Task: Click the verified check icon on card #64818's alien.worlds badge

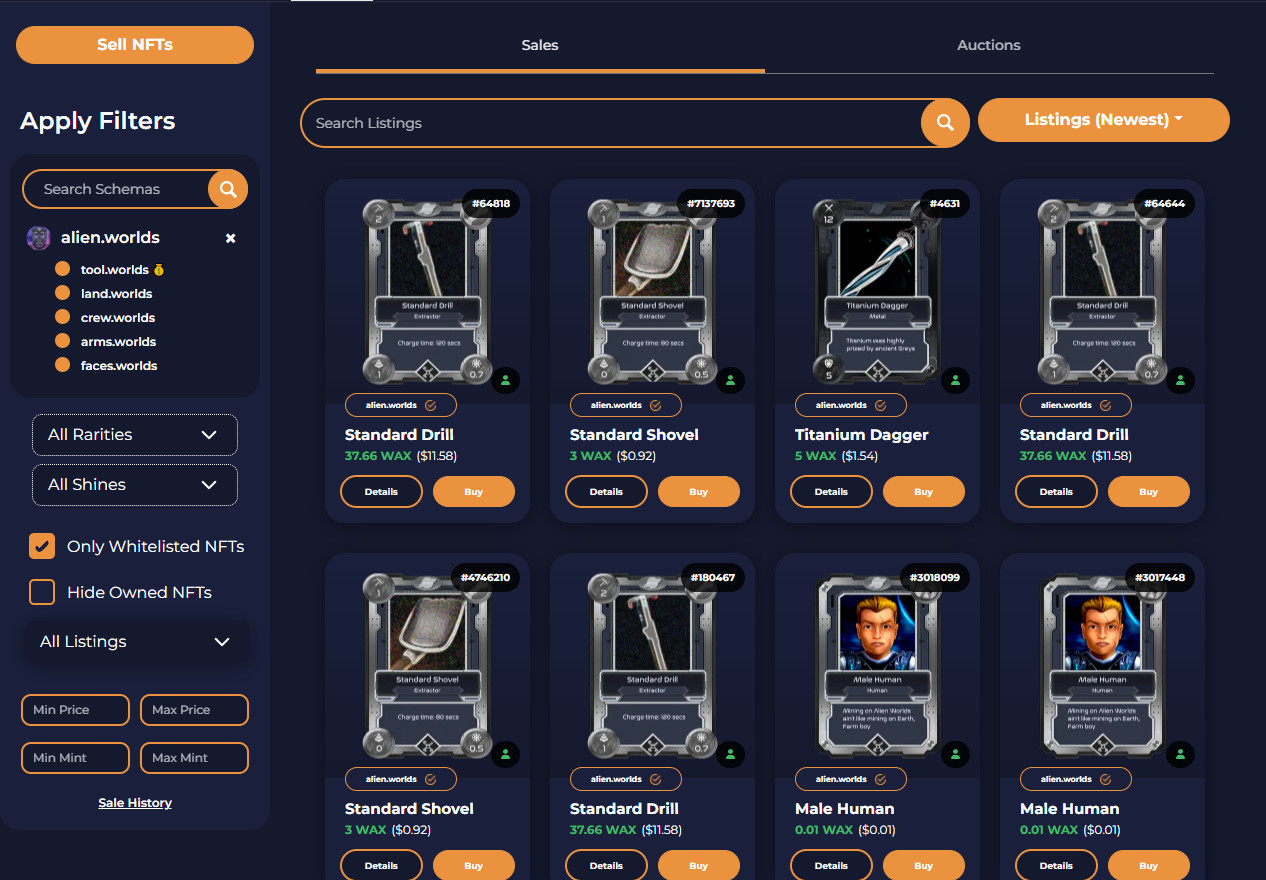Action: click(x=431, y=405)
